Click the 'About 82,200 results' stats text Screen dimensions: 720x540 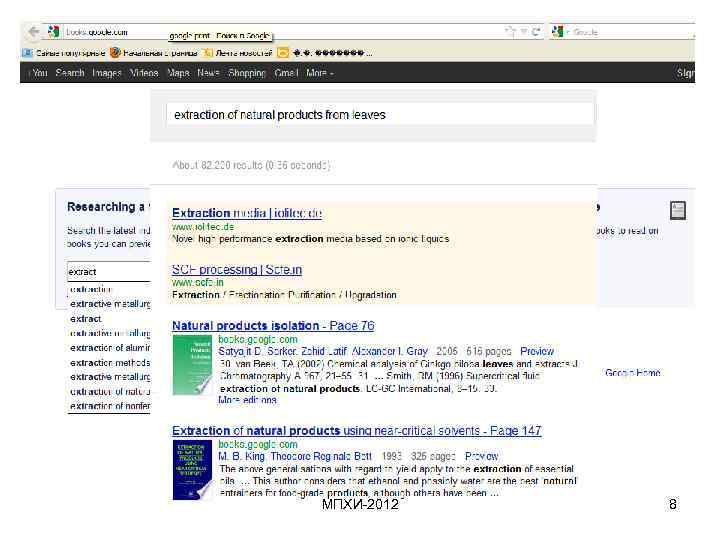click(251, 165)
